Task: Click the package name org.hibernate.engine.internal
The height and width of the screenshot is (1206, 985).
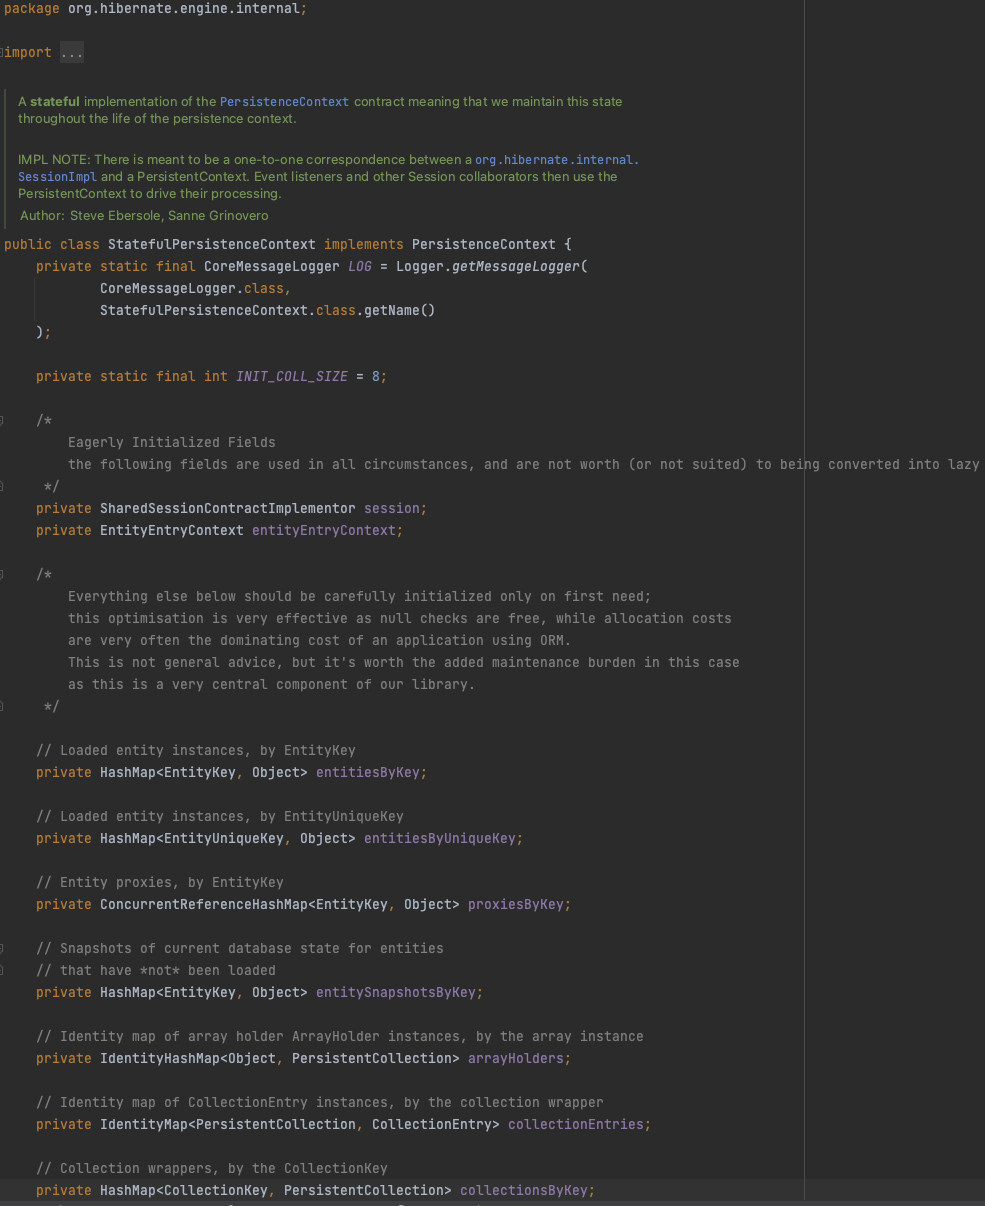Action: [184, 9]
